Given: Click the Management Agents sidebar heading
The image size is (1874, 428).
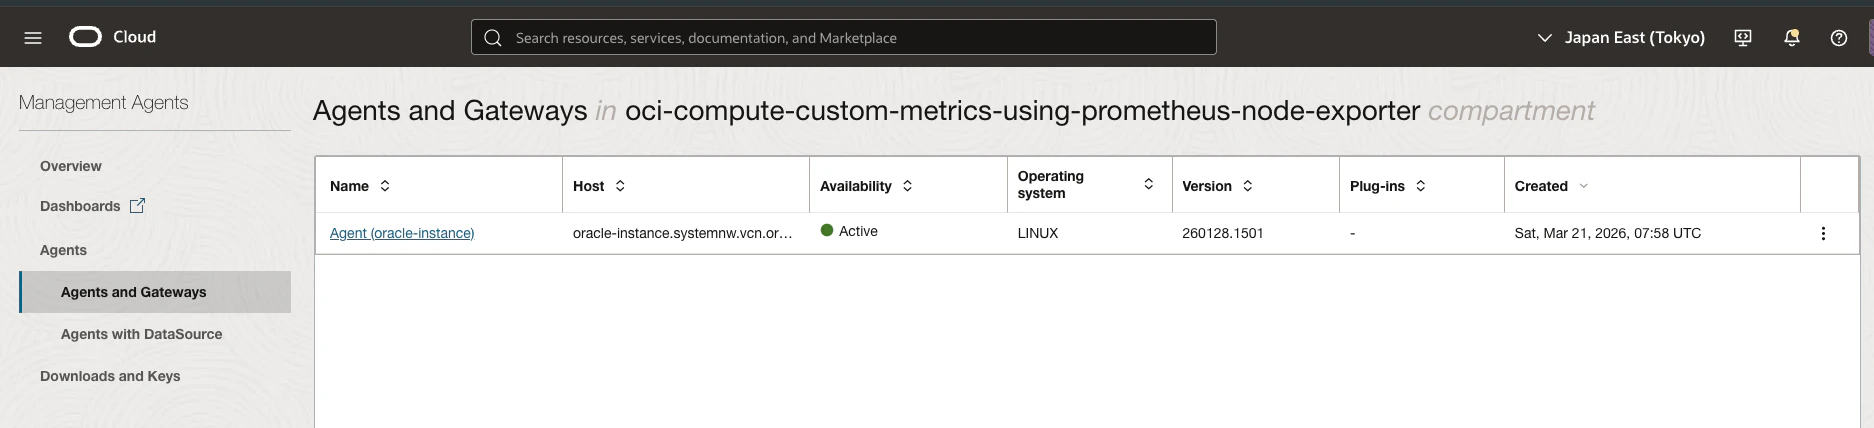Looking at the screenshot, I should [x=103, y=102].
